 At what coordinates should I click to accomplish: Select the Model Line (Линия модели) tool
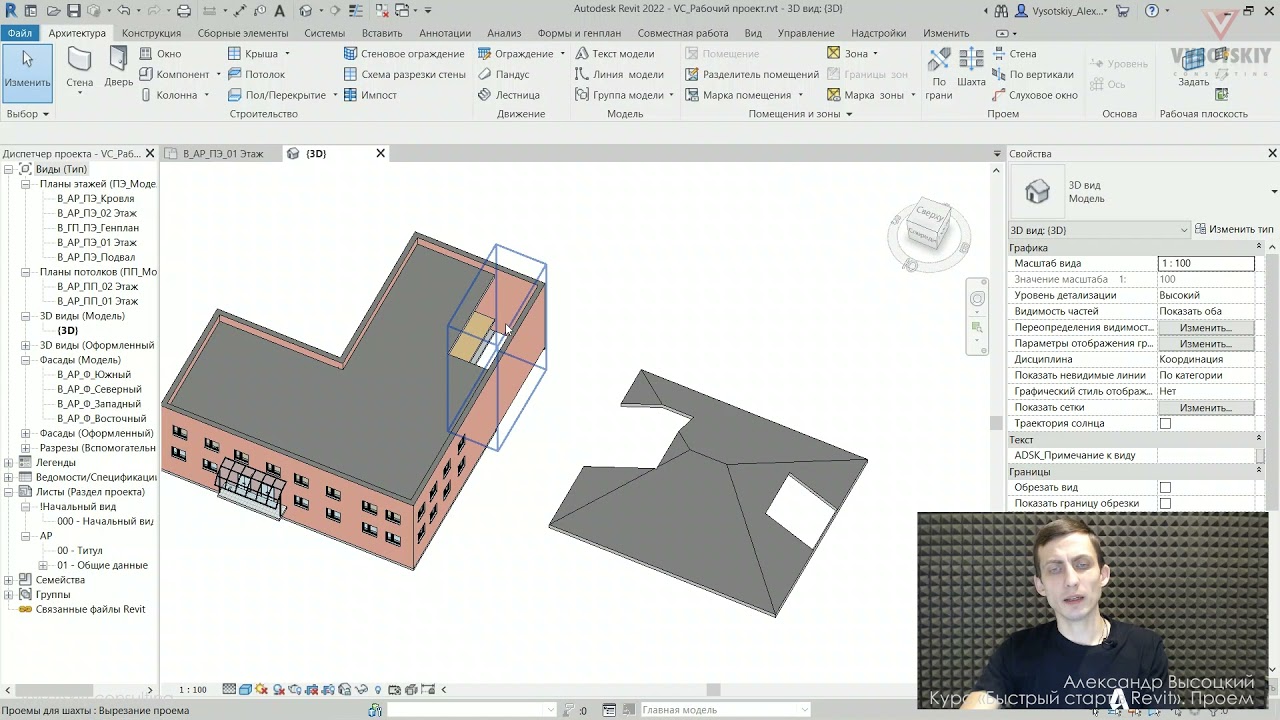[619, 74]
